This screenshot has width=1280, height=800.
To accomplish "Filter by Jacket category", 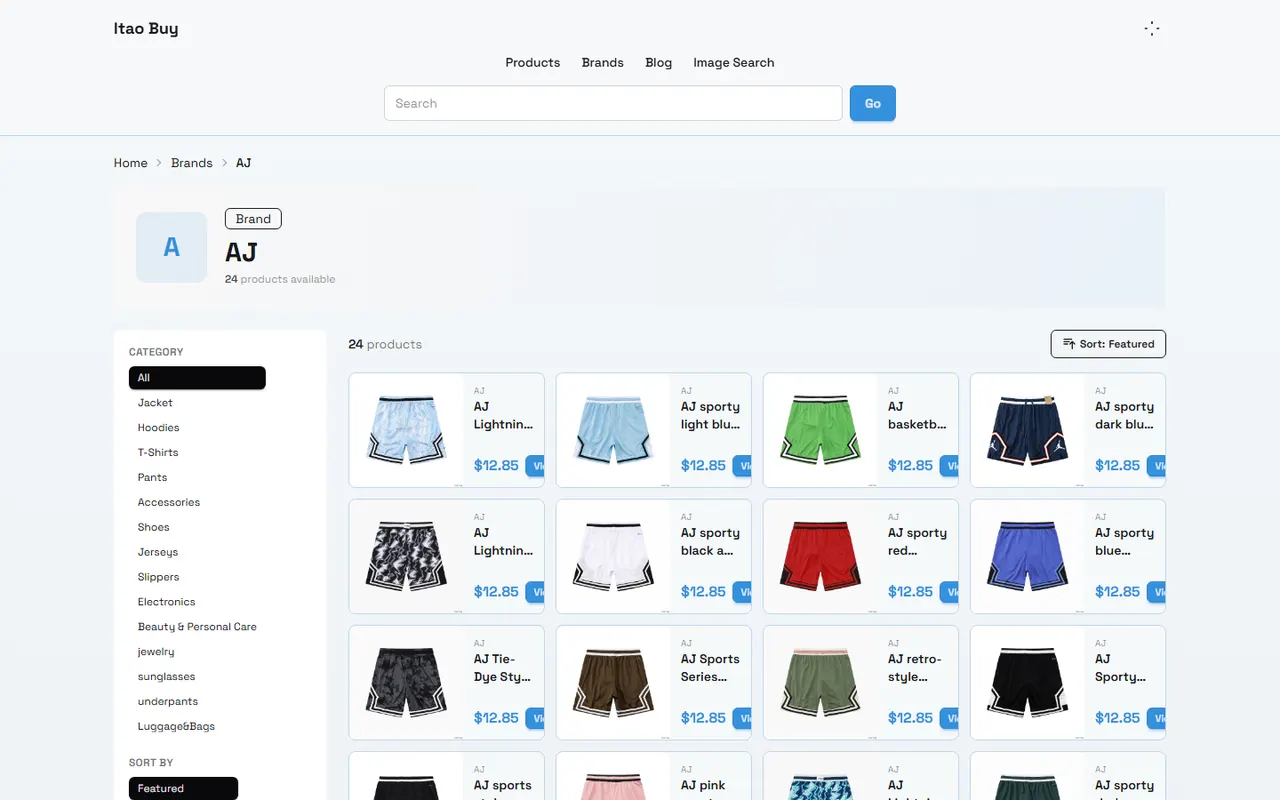I will [155, 403].
